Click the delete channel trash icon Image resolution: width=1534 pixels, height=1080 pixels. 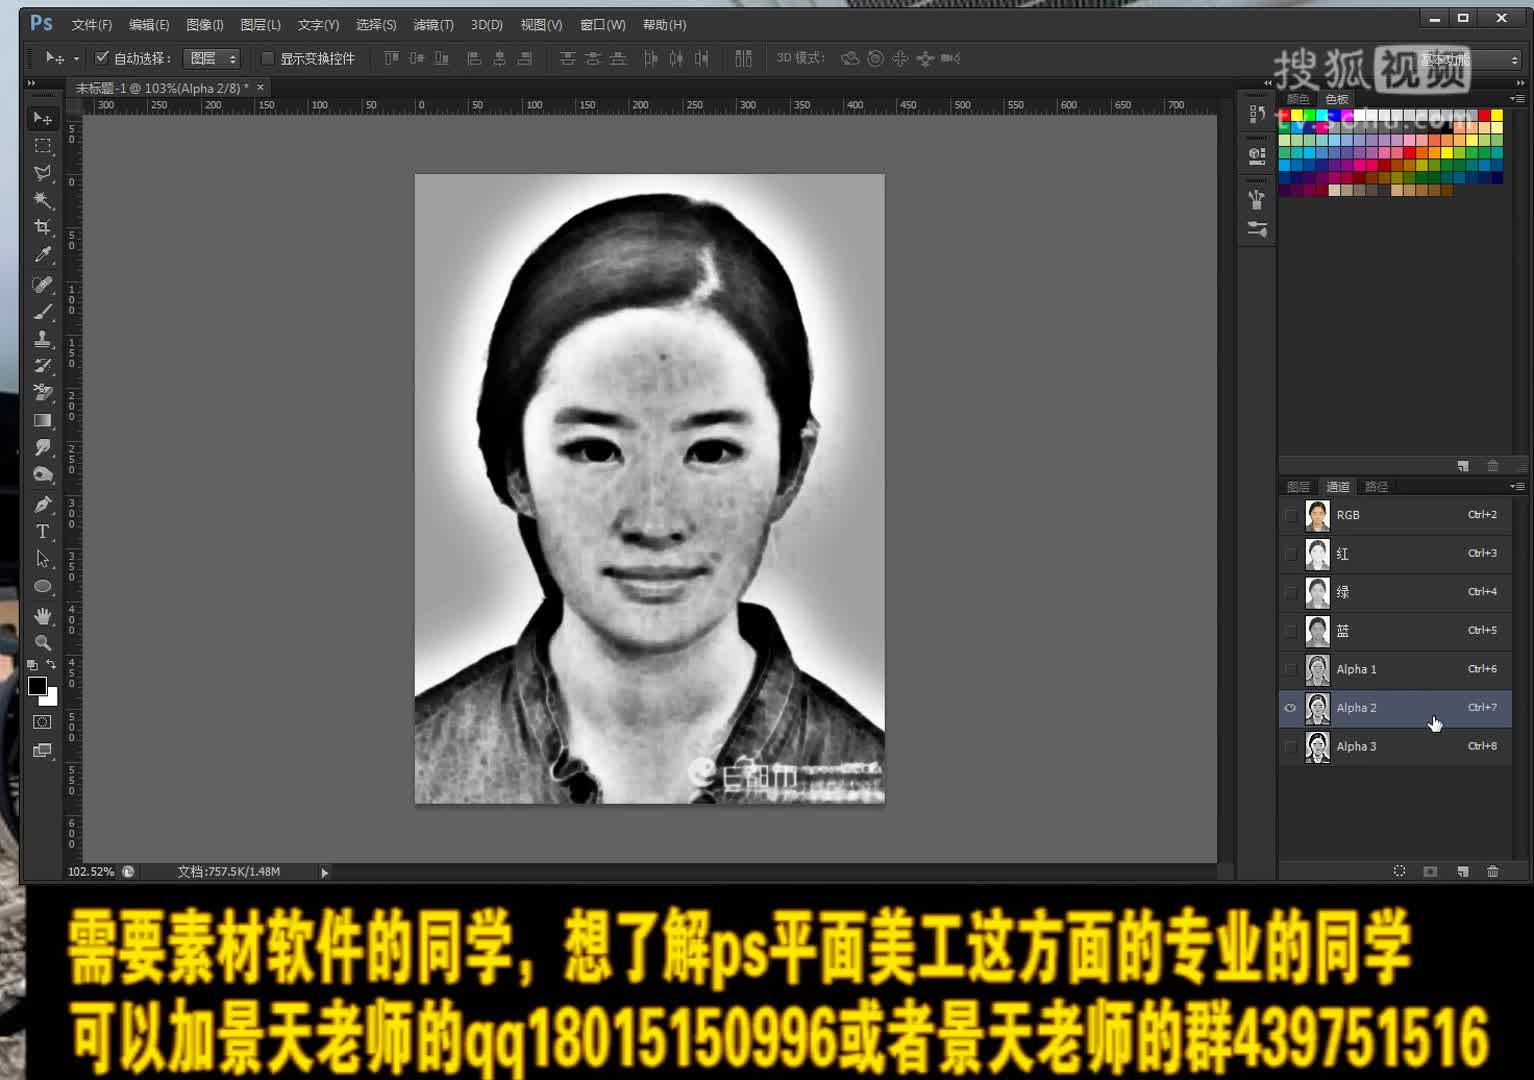tap(1492, 871)
